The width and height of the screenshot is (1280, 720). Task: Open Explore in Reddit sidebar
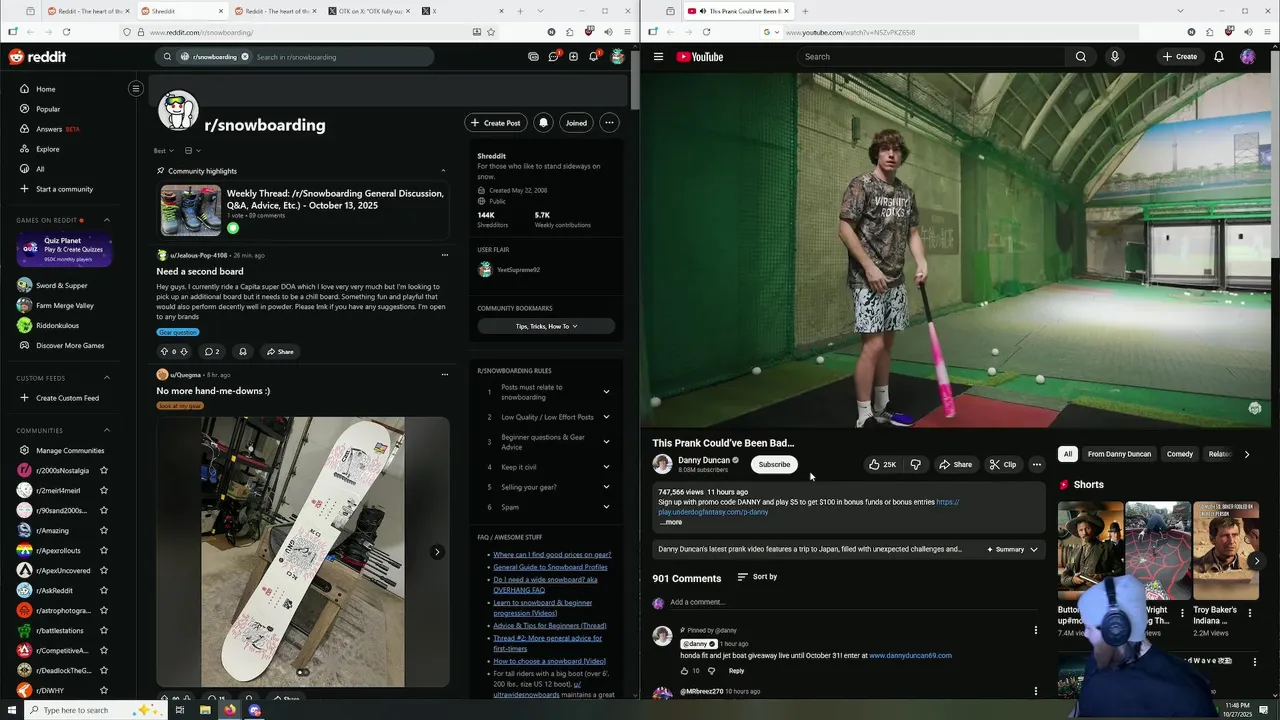[47, 149]
